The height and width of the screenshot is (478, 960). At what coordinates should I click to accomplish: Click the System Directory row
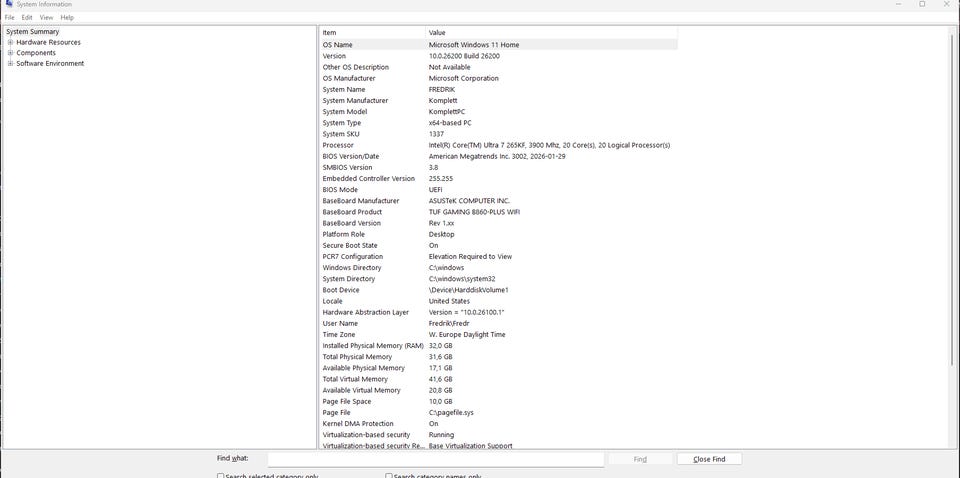498,278
